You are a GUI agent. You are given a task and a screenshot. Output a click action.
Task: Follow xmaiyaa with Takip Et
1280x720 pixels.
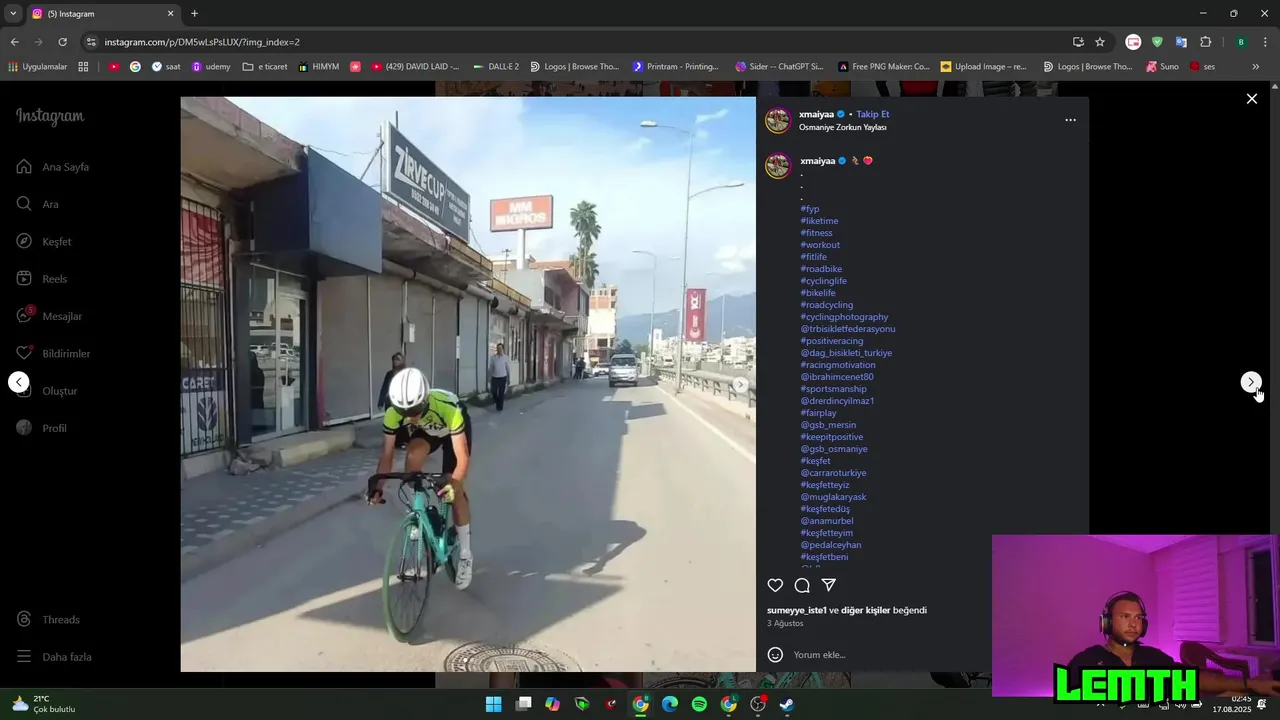click(x=872, y=114)
